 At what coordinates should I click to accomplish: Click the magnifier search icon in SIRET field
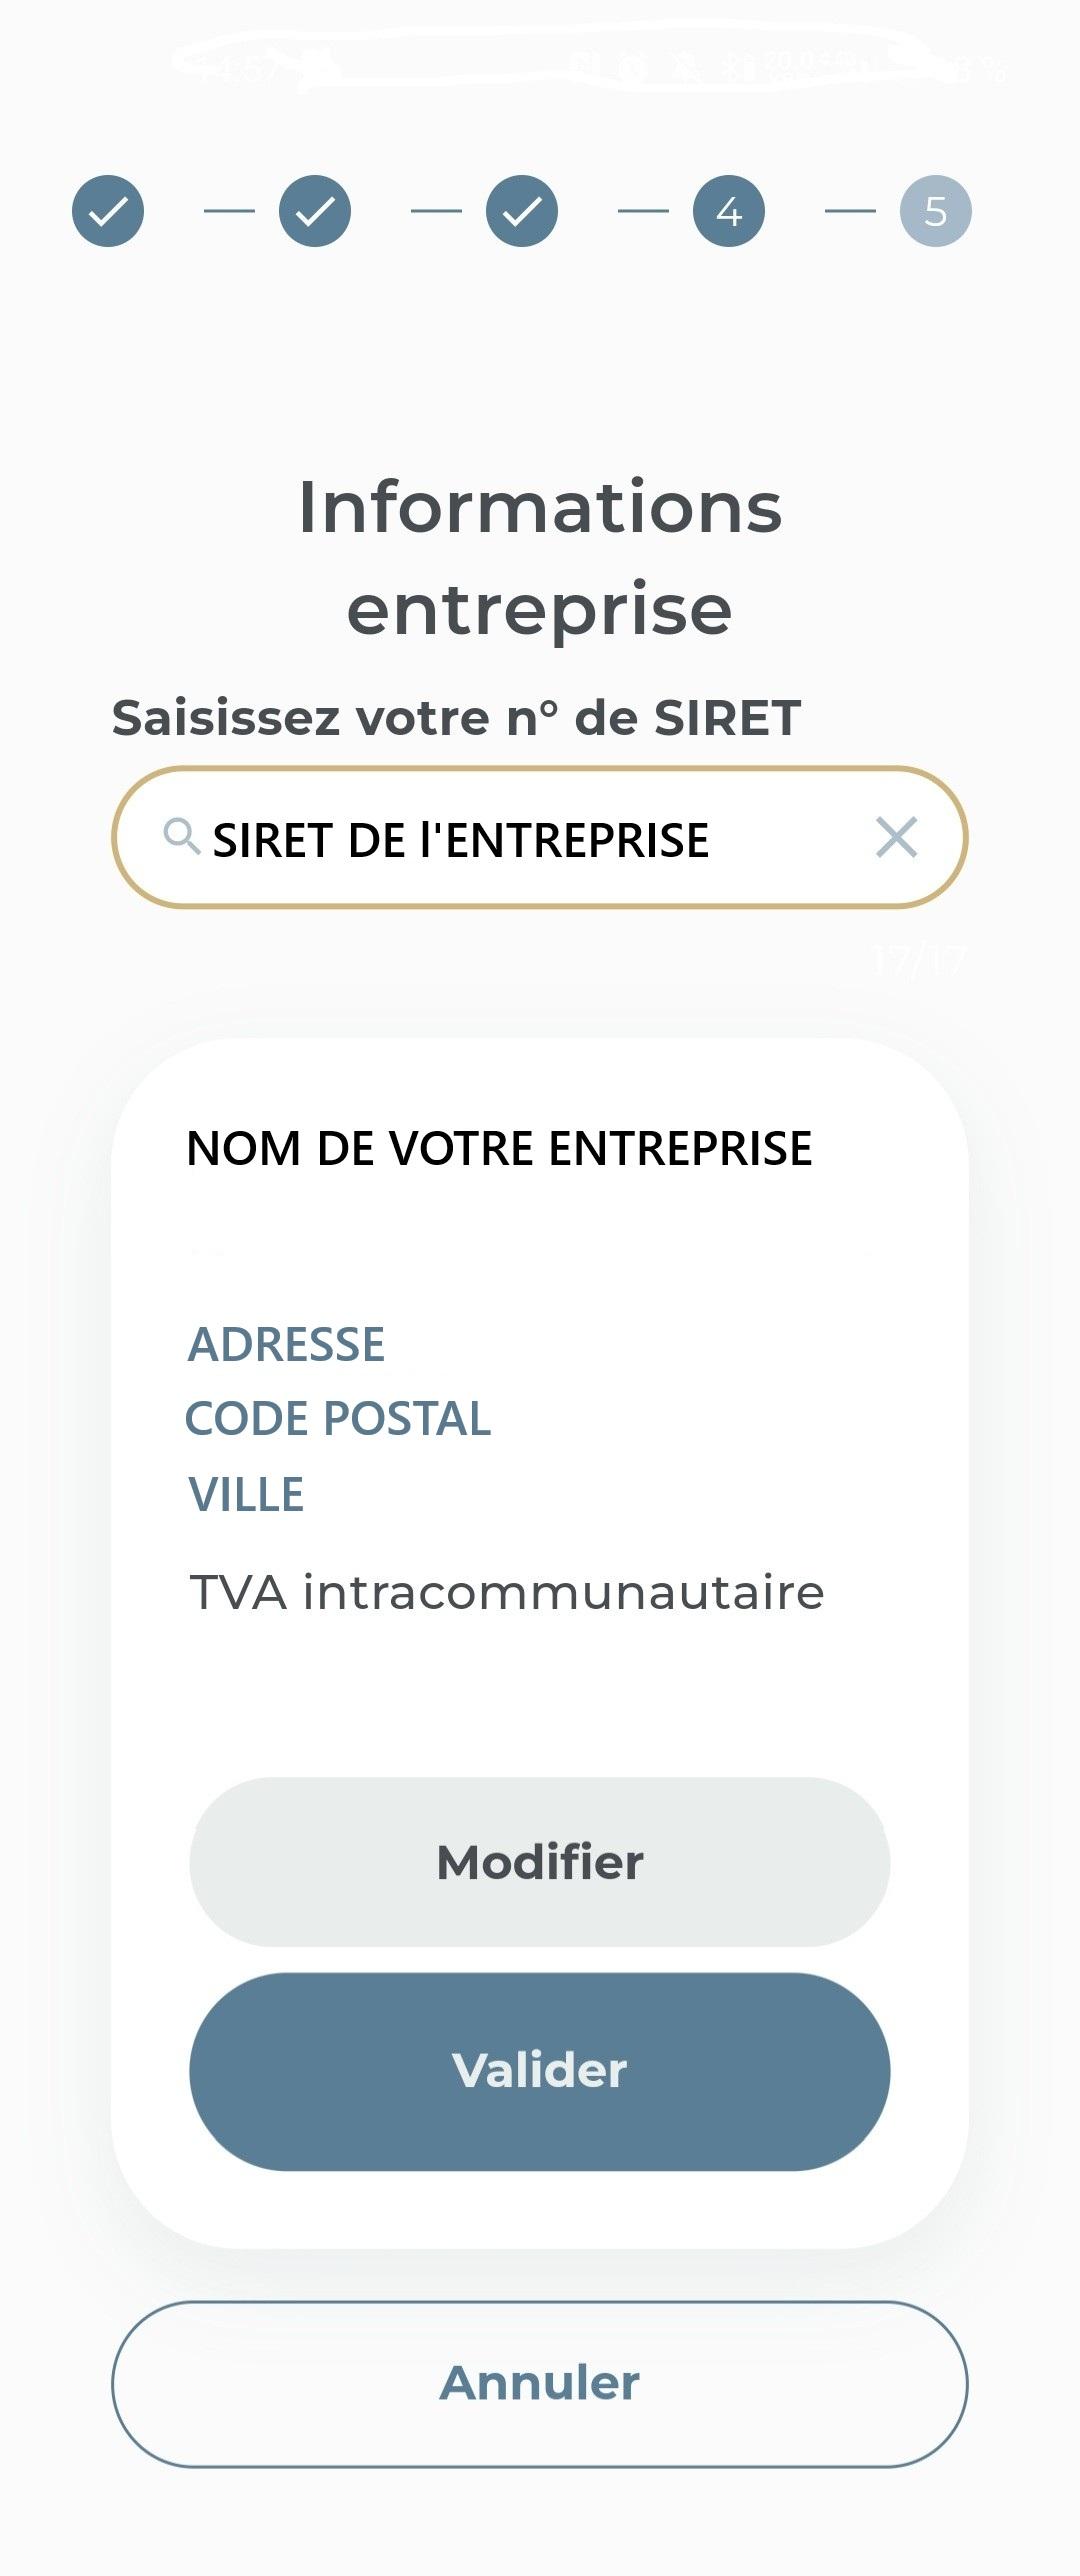click(181, 836)
